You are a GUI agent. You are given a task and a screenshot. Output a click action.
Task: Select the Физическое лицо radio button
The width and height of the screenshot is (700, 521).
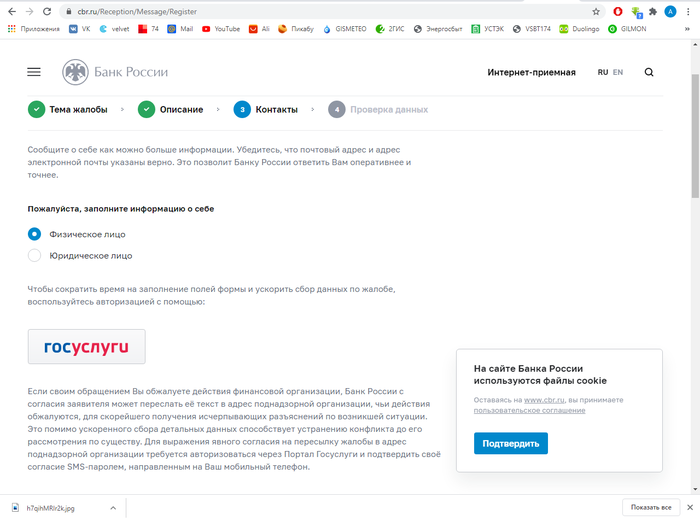(x=35, y=234)
